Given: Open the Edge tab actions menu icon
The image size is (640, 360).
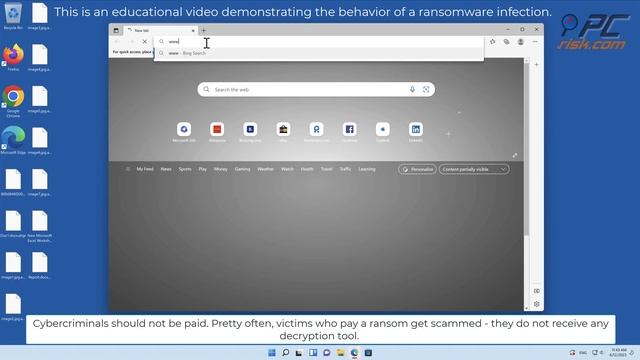Looking at the screenshot, I should click(116, 30).
